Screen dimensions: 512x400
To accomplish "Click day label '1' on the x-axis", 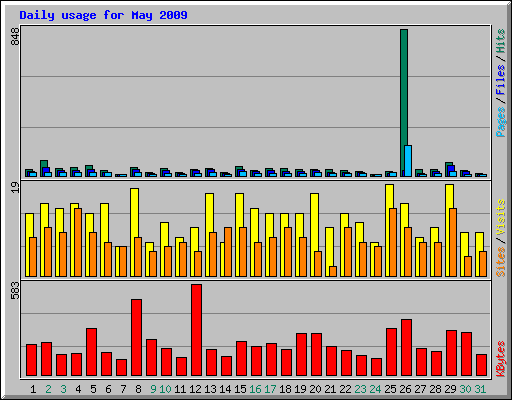I will [x=33, y=389].
